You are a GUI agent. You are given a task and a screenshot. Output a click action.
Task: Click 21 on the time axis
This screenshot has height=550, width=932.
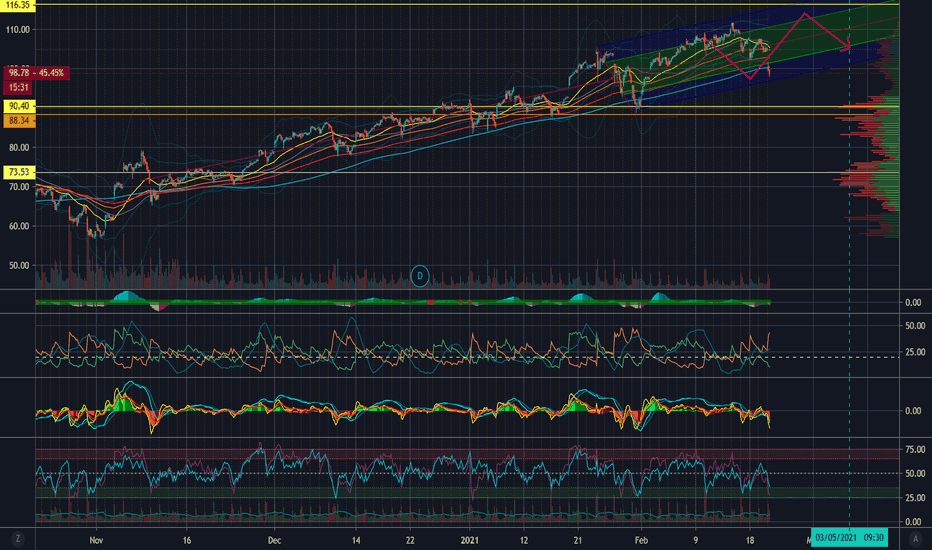[578, 540]
